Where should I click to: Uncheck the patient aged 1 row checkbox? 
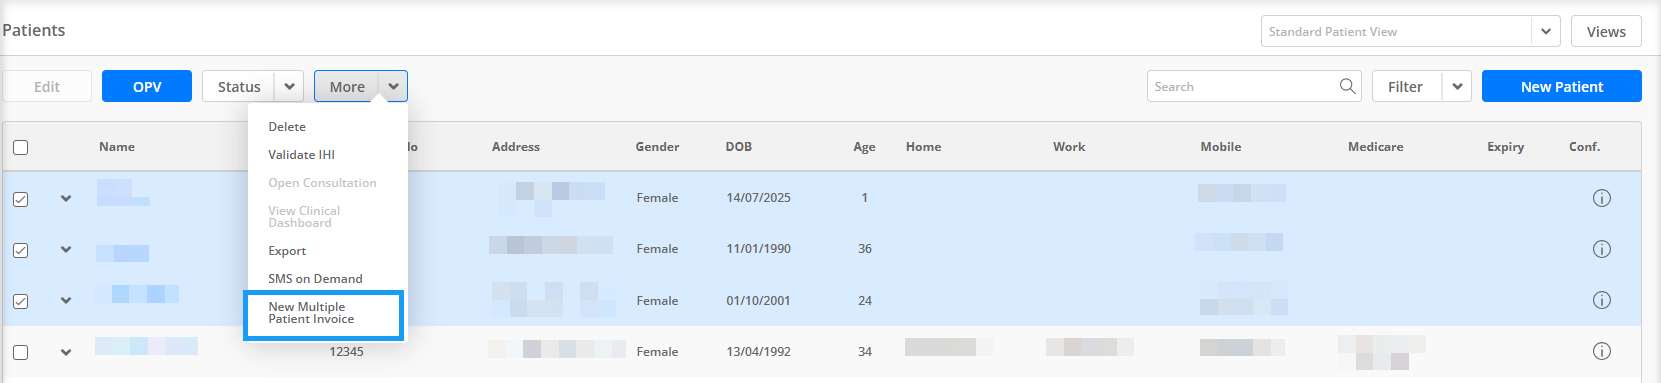(20, 199)
